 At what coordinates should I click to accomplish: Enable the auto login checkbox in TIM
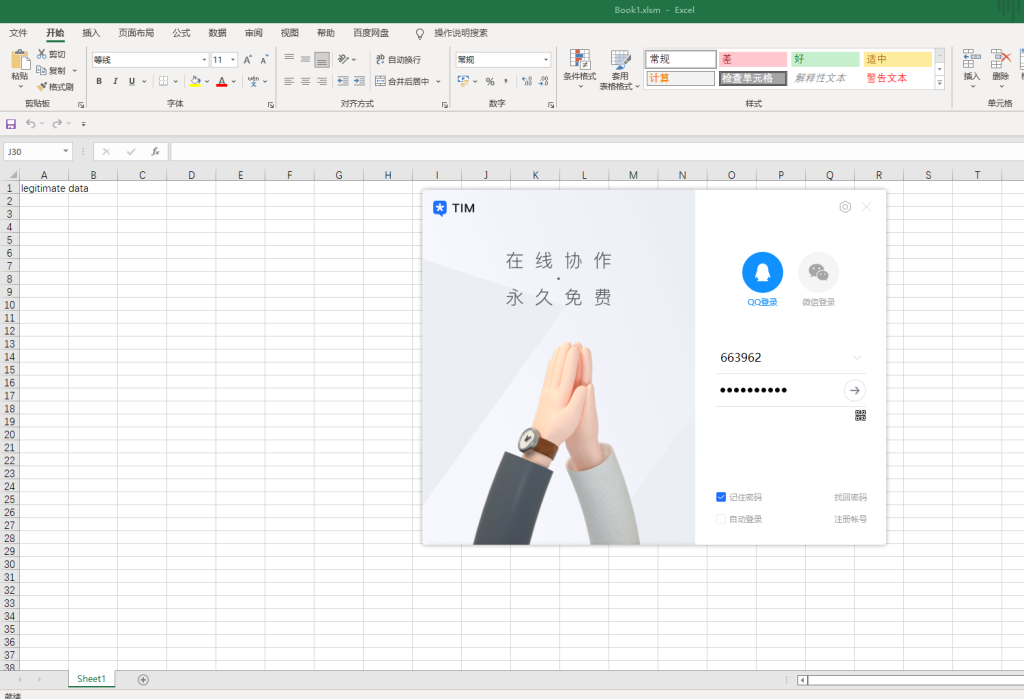point(721,519)
